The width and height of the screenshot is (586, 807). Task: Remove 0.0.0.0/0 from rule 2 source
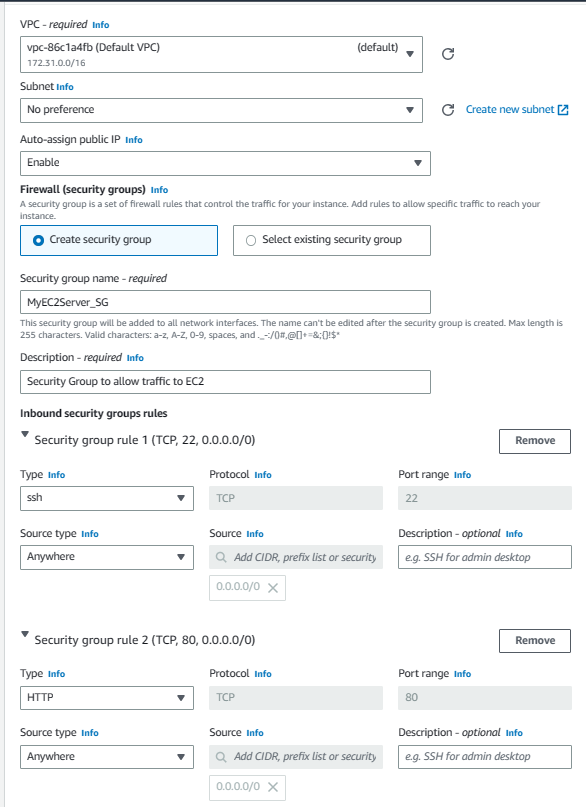(273, 787)
